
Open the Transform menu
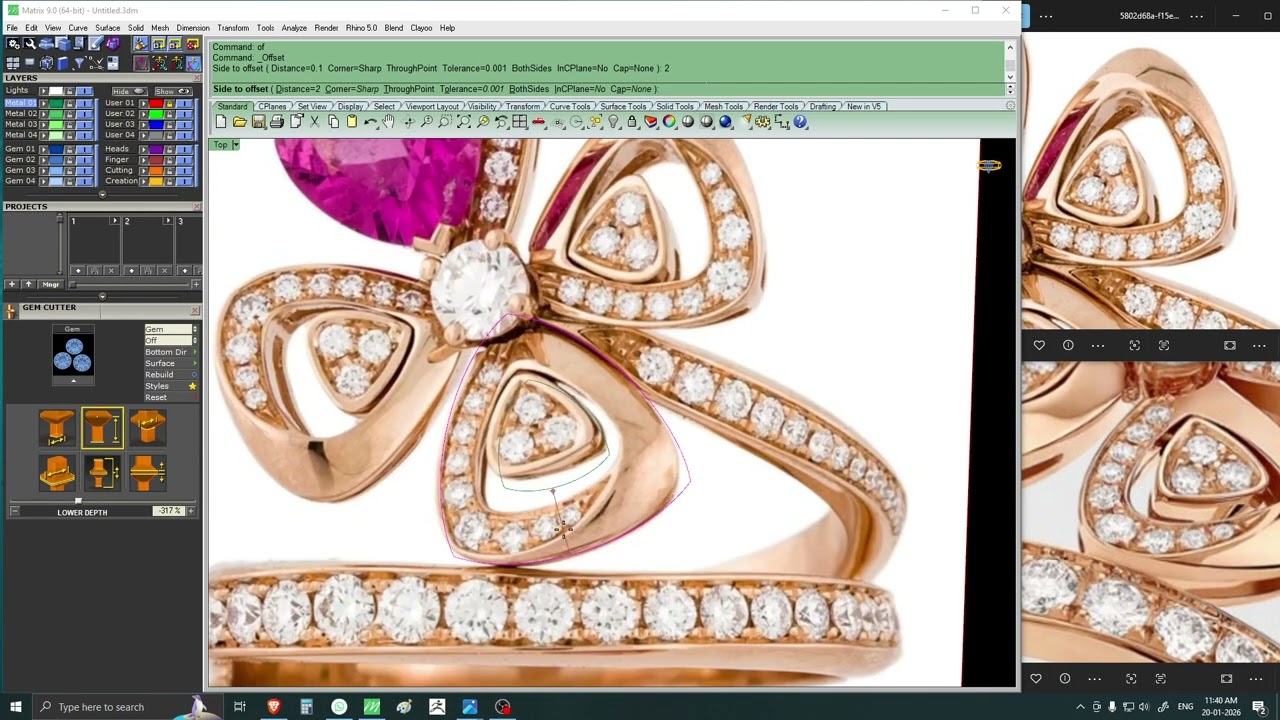[x=233, y=28]
